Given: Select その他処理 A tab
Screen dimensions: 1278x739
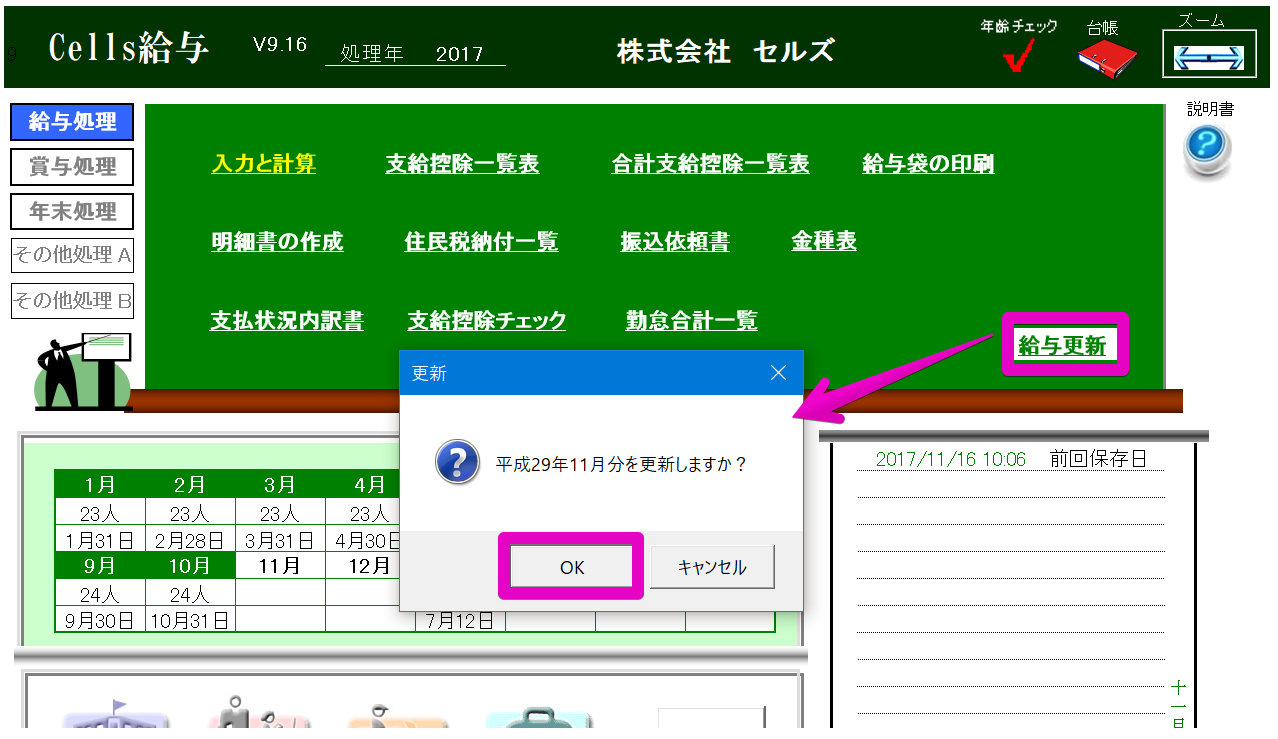Looking at the screenshot, I should coord(72,255).
